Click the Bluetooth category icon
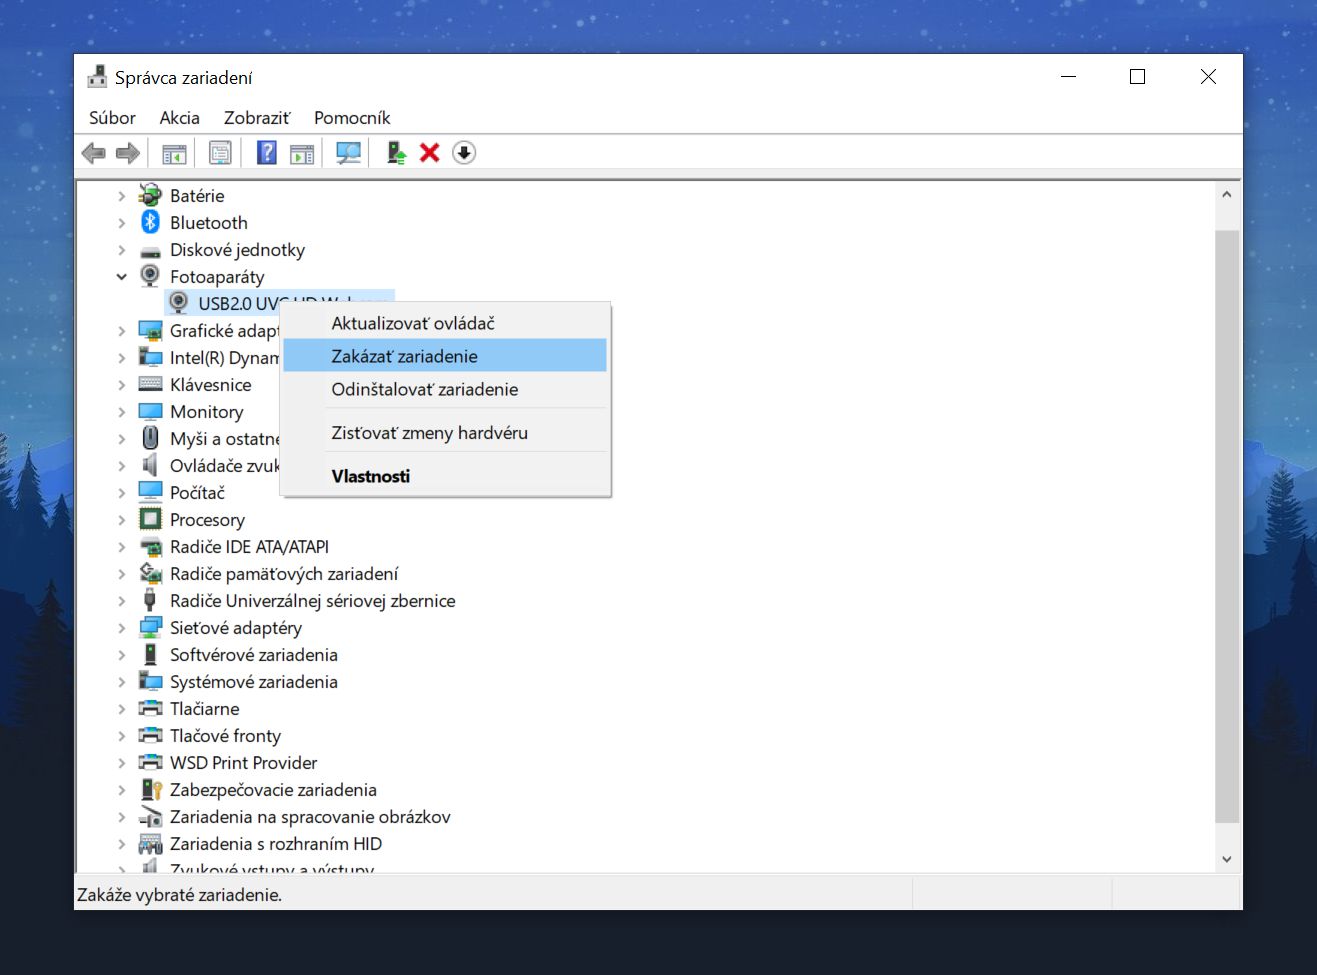Image resolution: width=1317 pixels, height=975 pixels. (150, 223)
